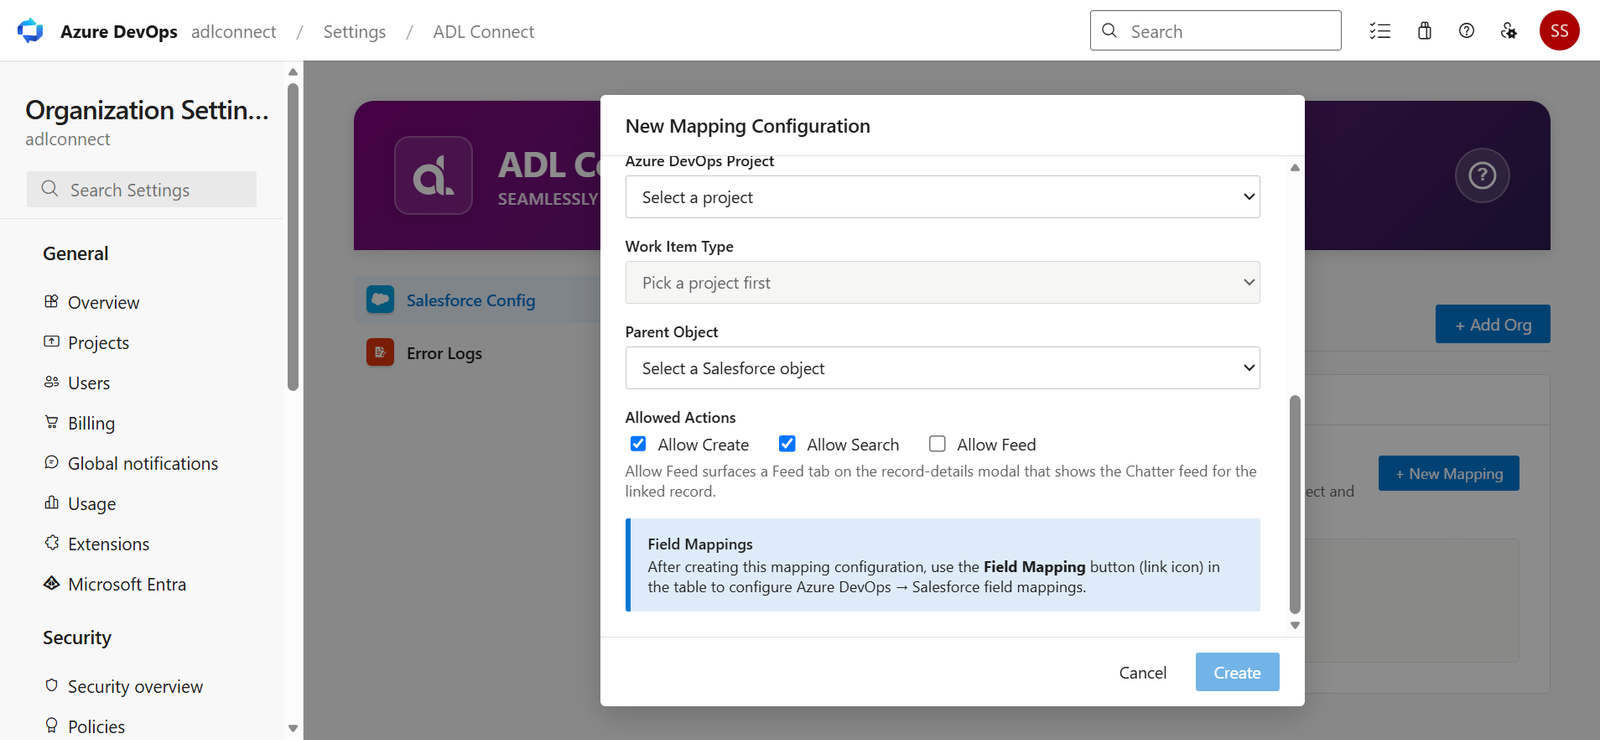
Task: Click the Security overview shield icon
Action: click(52, 685)
